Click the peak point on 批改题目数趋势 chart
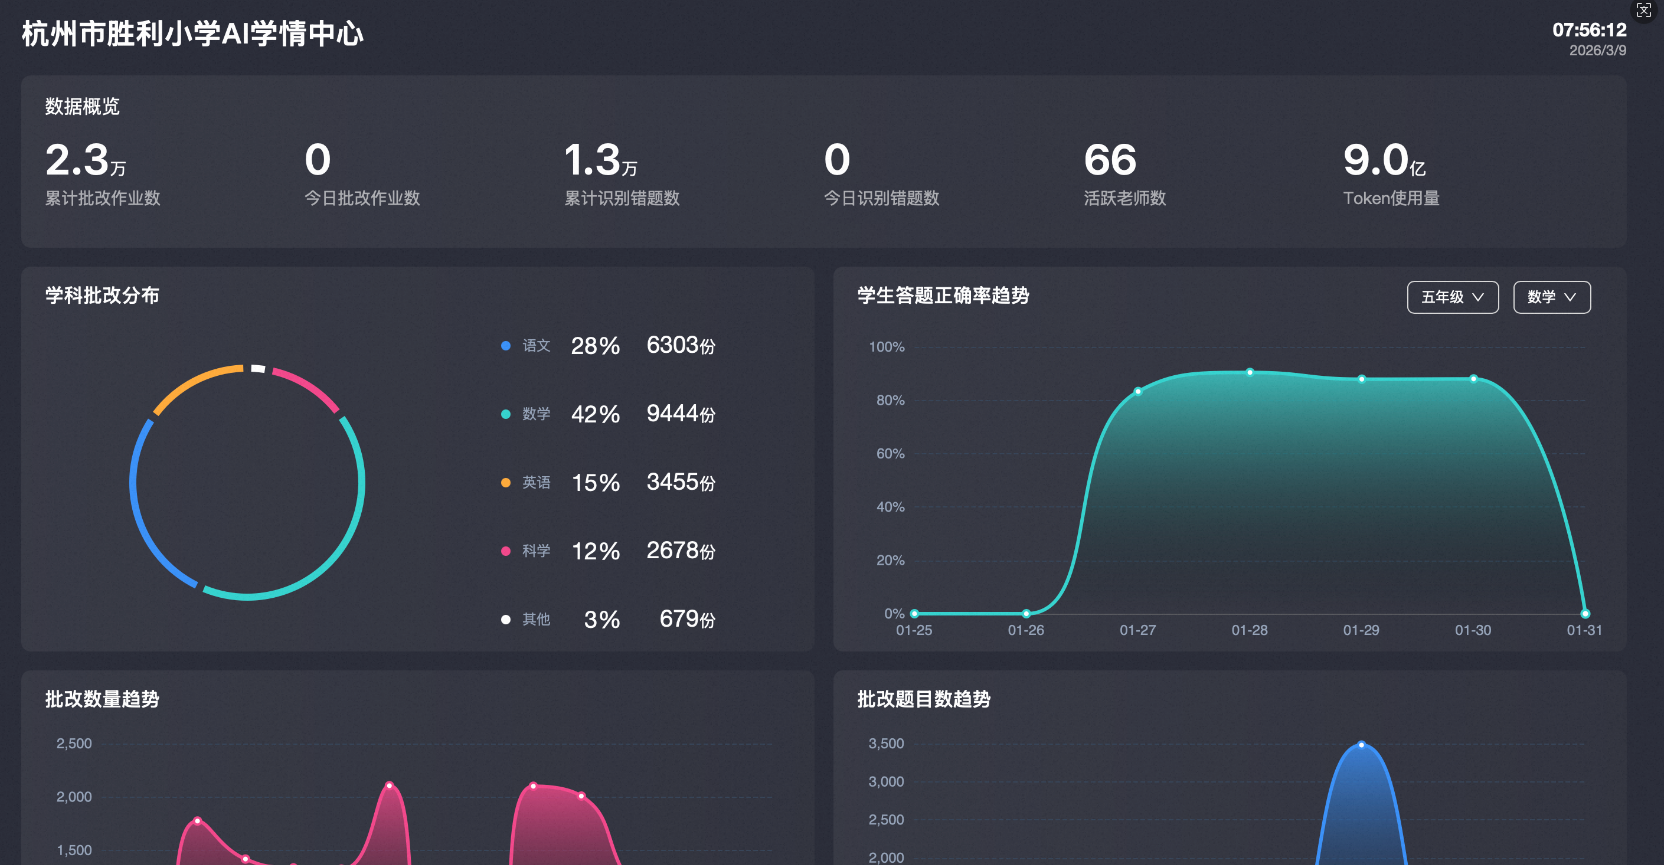 click(1361, 745)
